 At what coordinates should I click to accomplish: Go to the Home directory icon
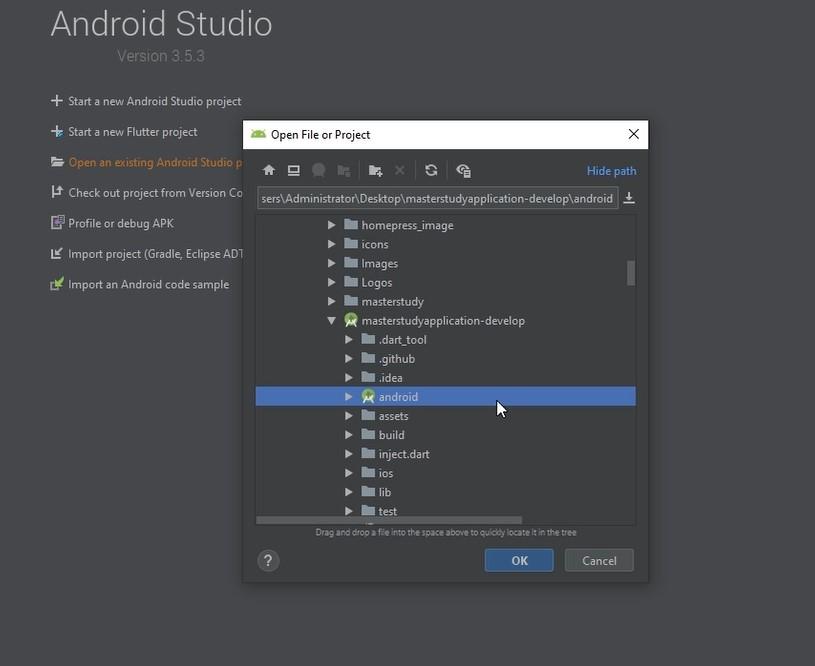(x=268, y=171)
